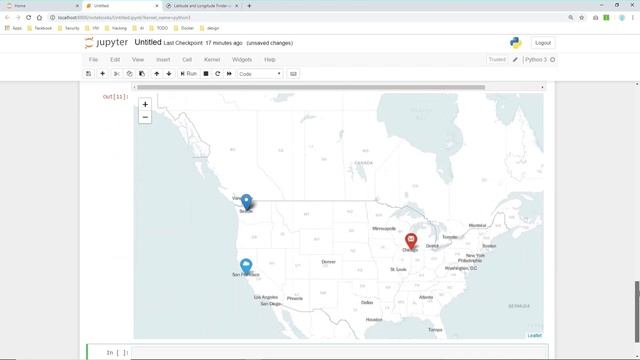Bookmark this page with star icon

coord(582,18)
